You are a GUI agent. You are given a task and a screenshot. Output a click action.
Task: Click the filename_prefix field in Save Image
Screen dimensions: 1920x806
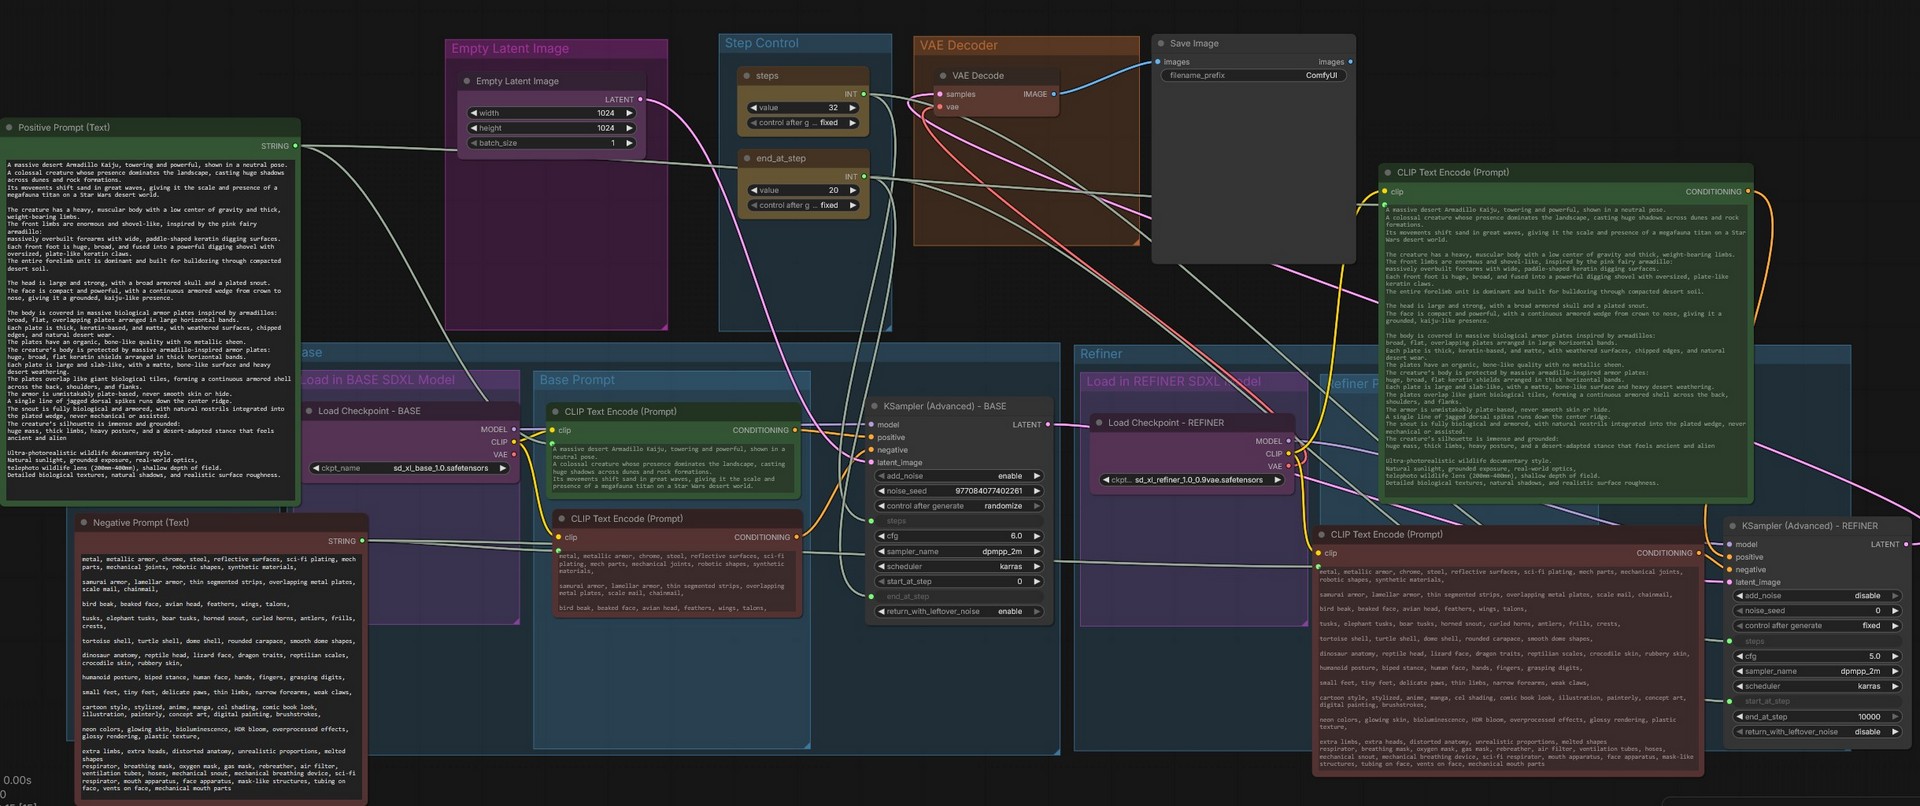point(1253,75)
